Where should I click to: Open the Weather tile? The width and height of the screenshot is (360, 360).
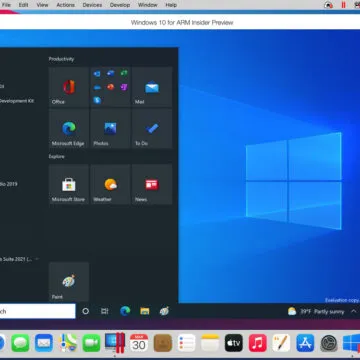click(110, 184)
